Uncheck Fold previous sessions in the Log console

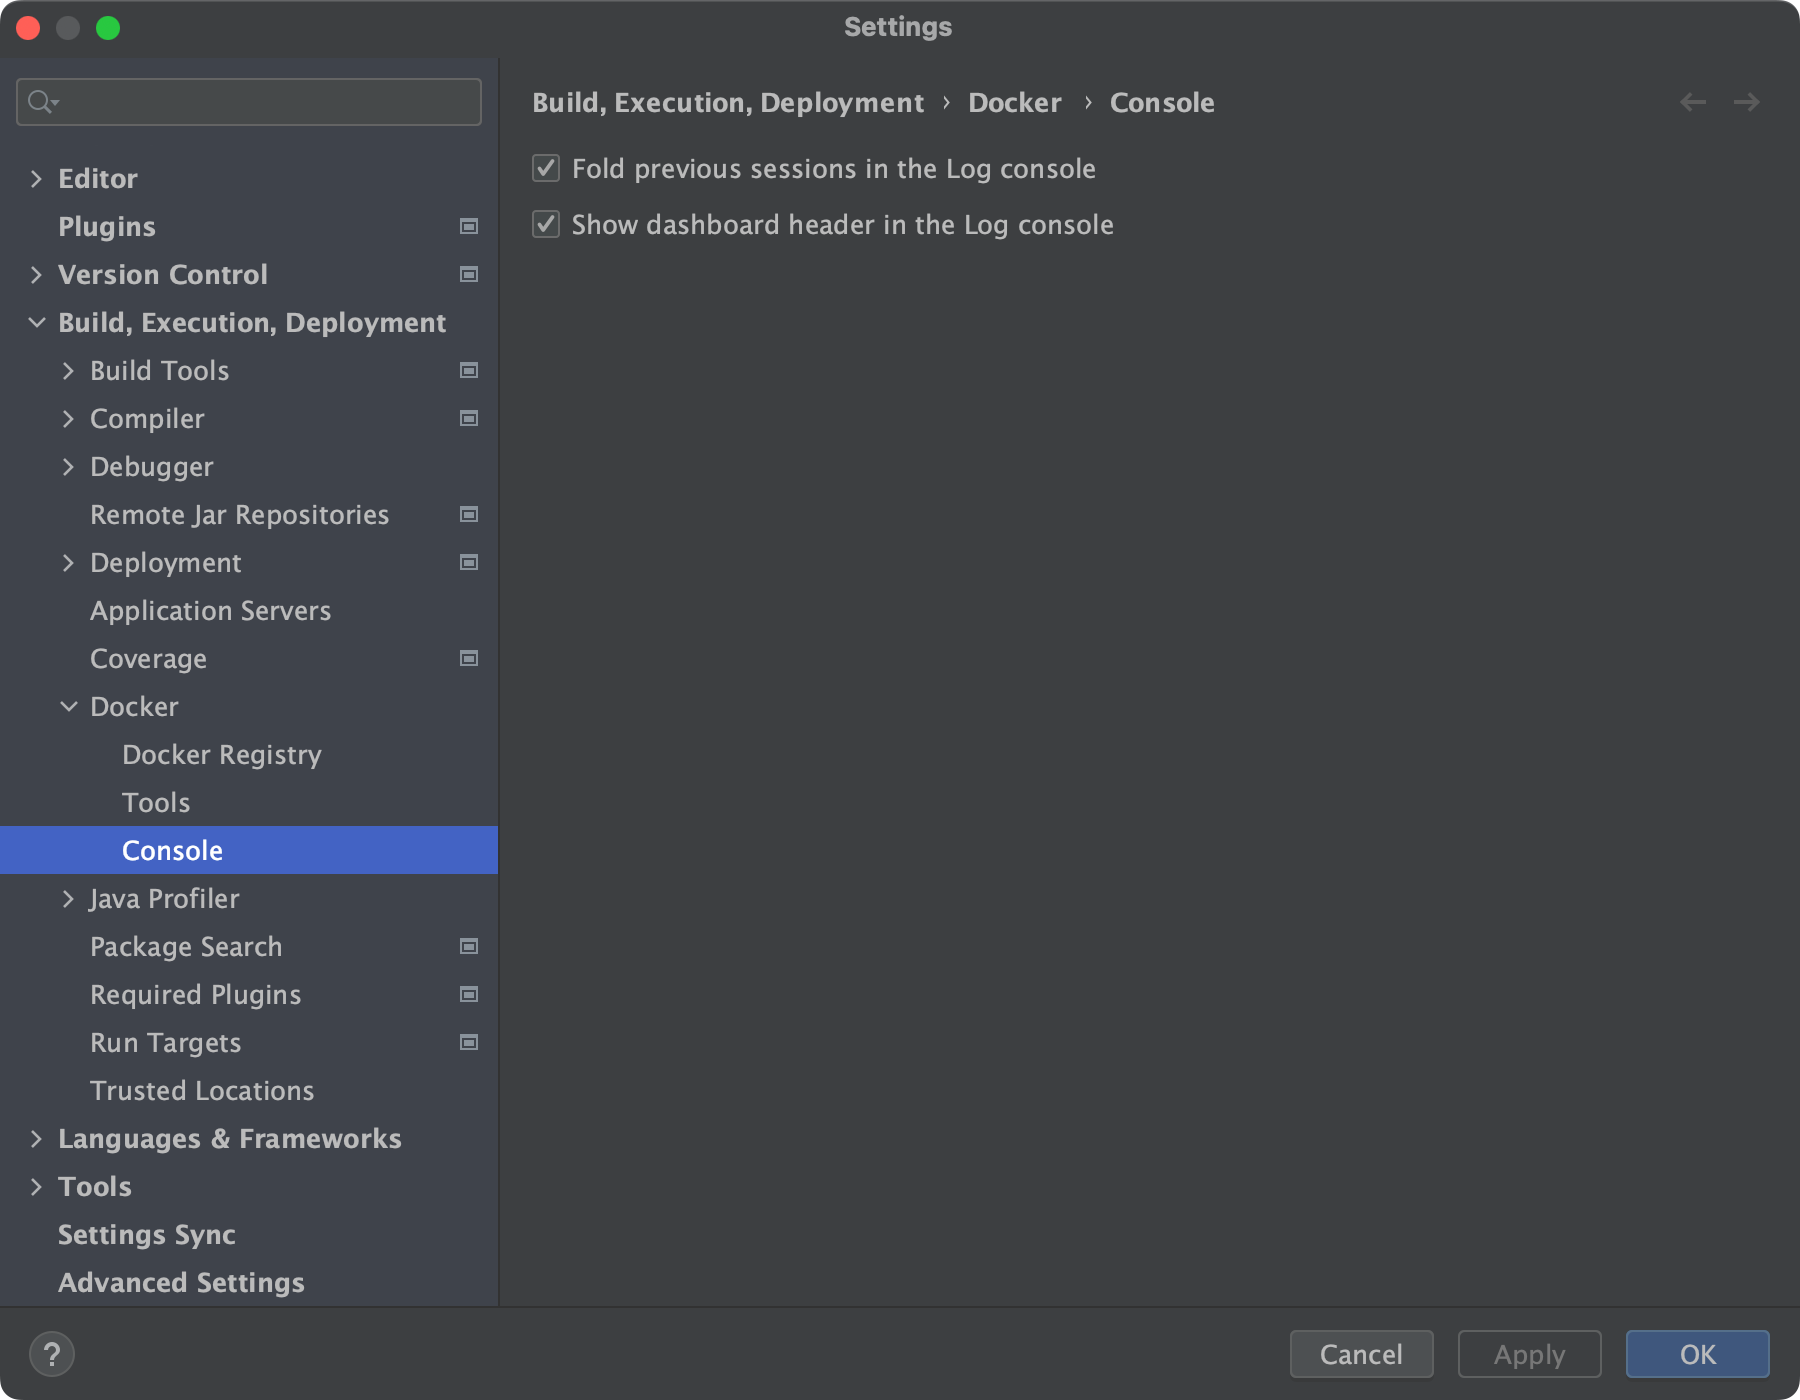pyautogui.click(x=545, y=169)
